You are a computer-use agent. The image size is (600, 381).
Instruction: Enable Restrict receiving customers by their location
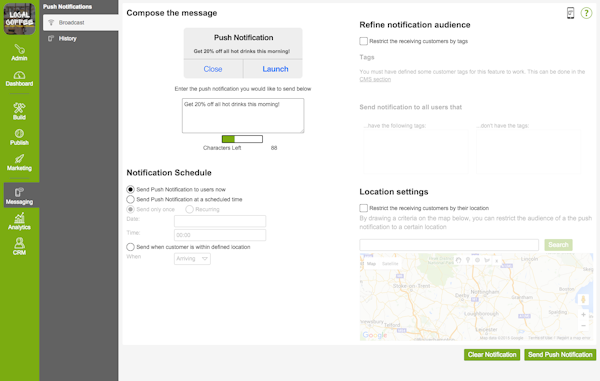pos(364,208)
